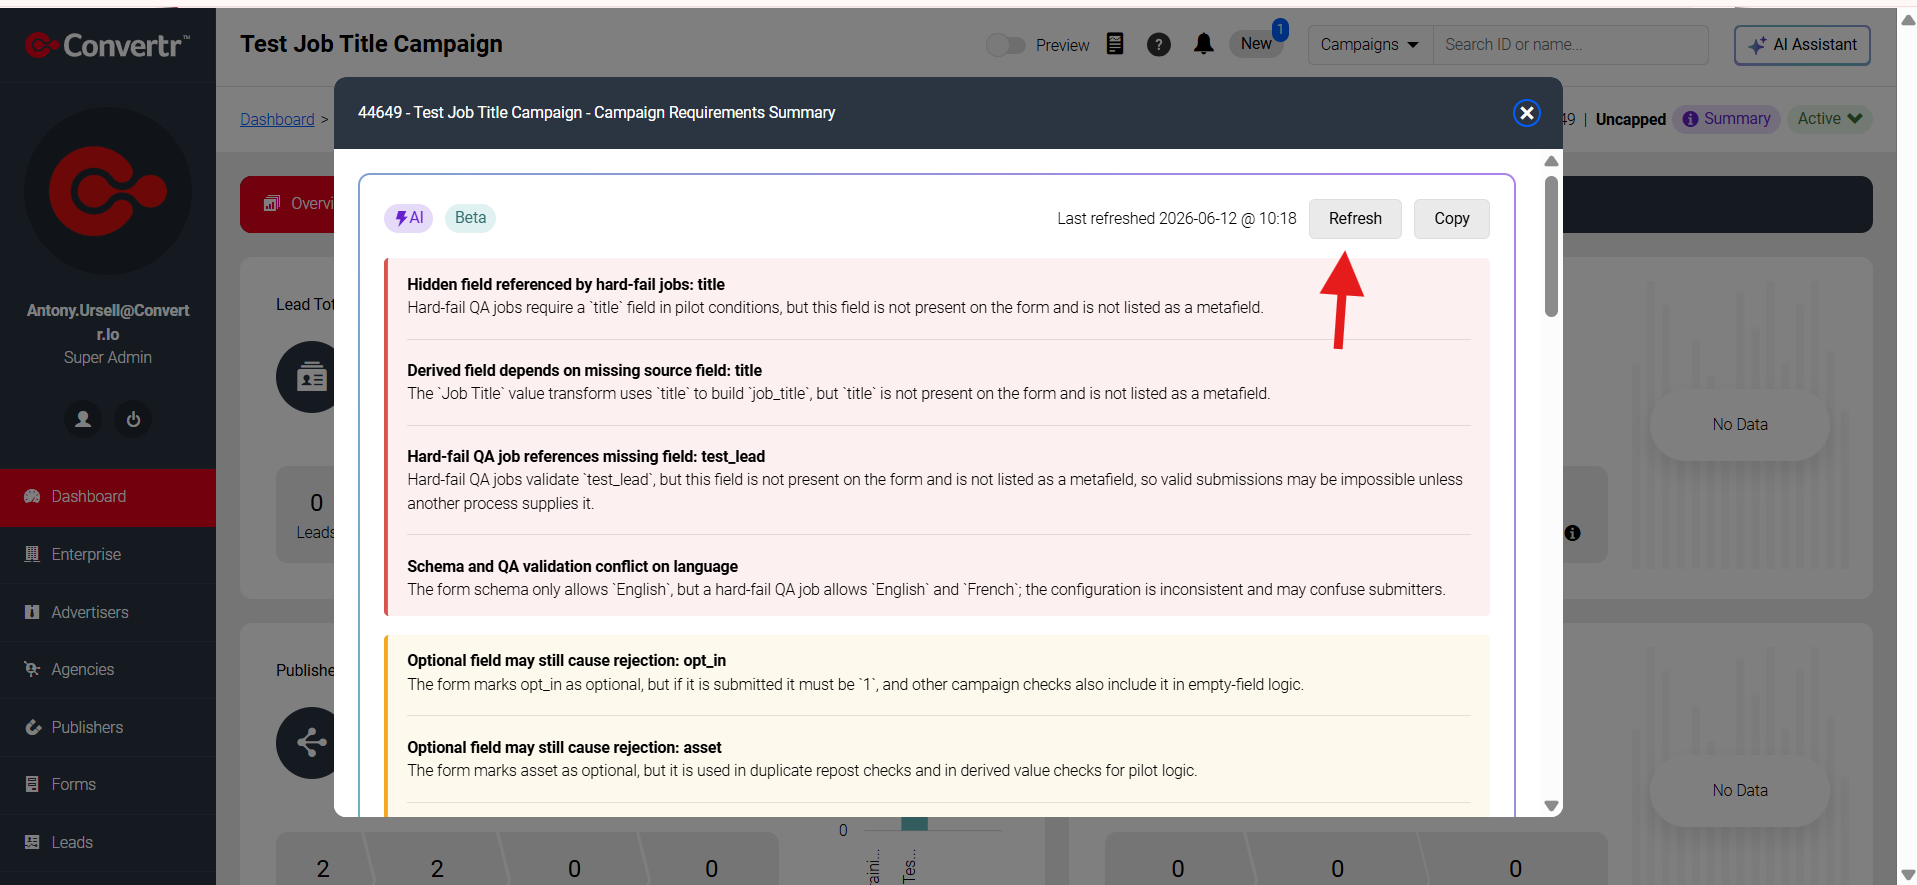Open the AI Assistant

pos(1802,45)
